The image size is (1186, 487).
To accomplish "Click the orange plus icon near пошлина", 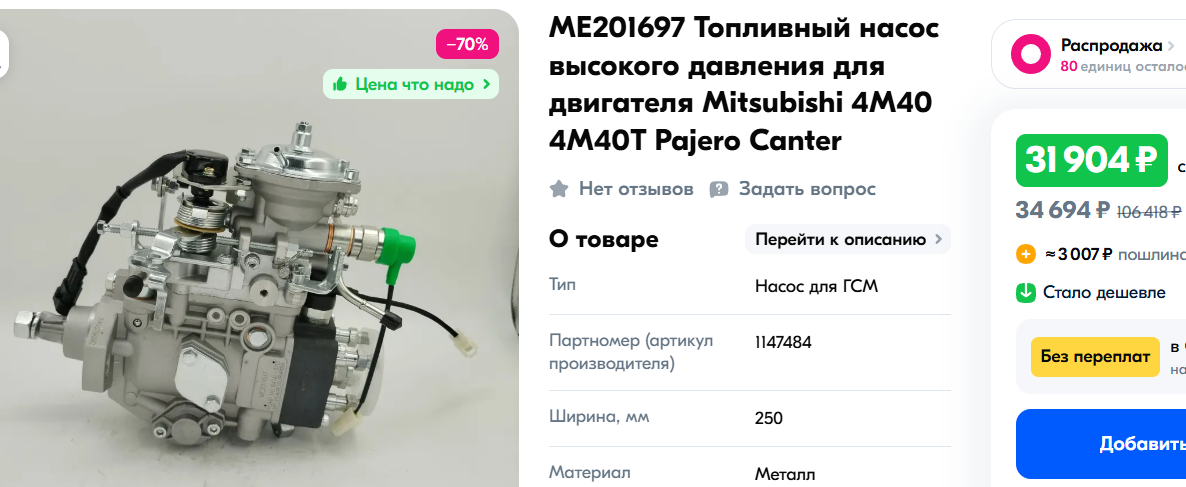I will (1025, 254).
